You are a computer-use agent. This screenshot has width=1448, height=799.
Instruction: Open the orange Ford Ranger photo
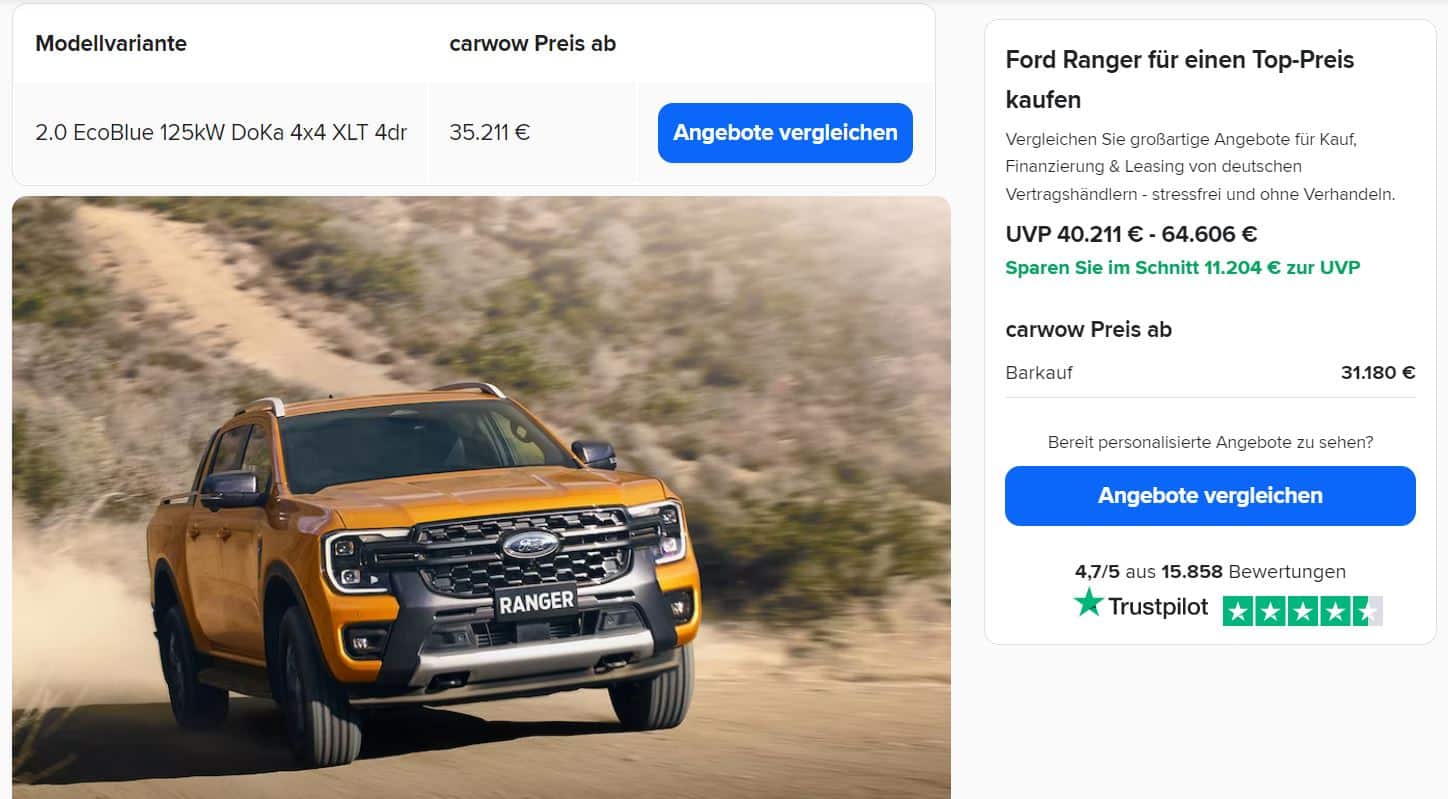tap(481, 497)
